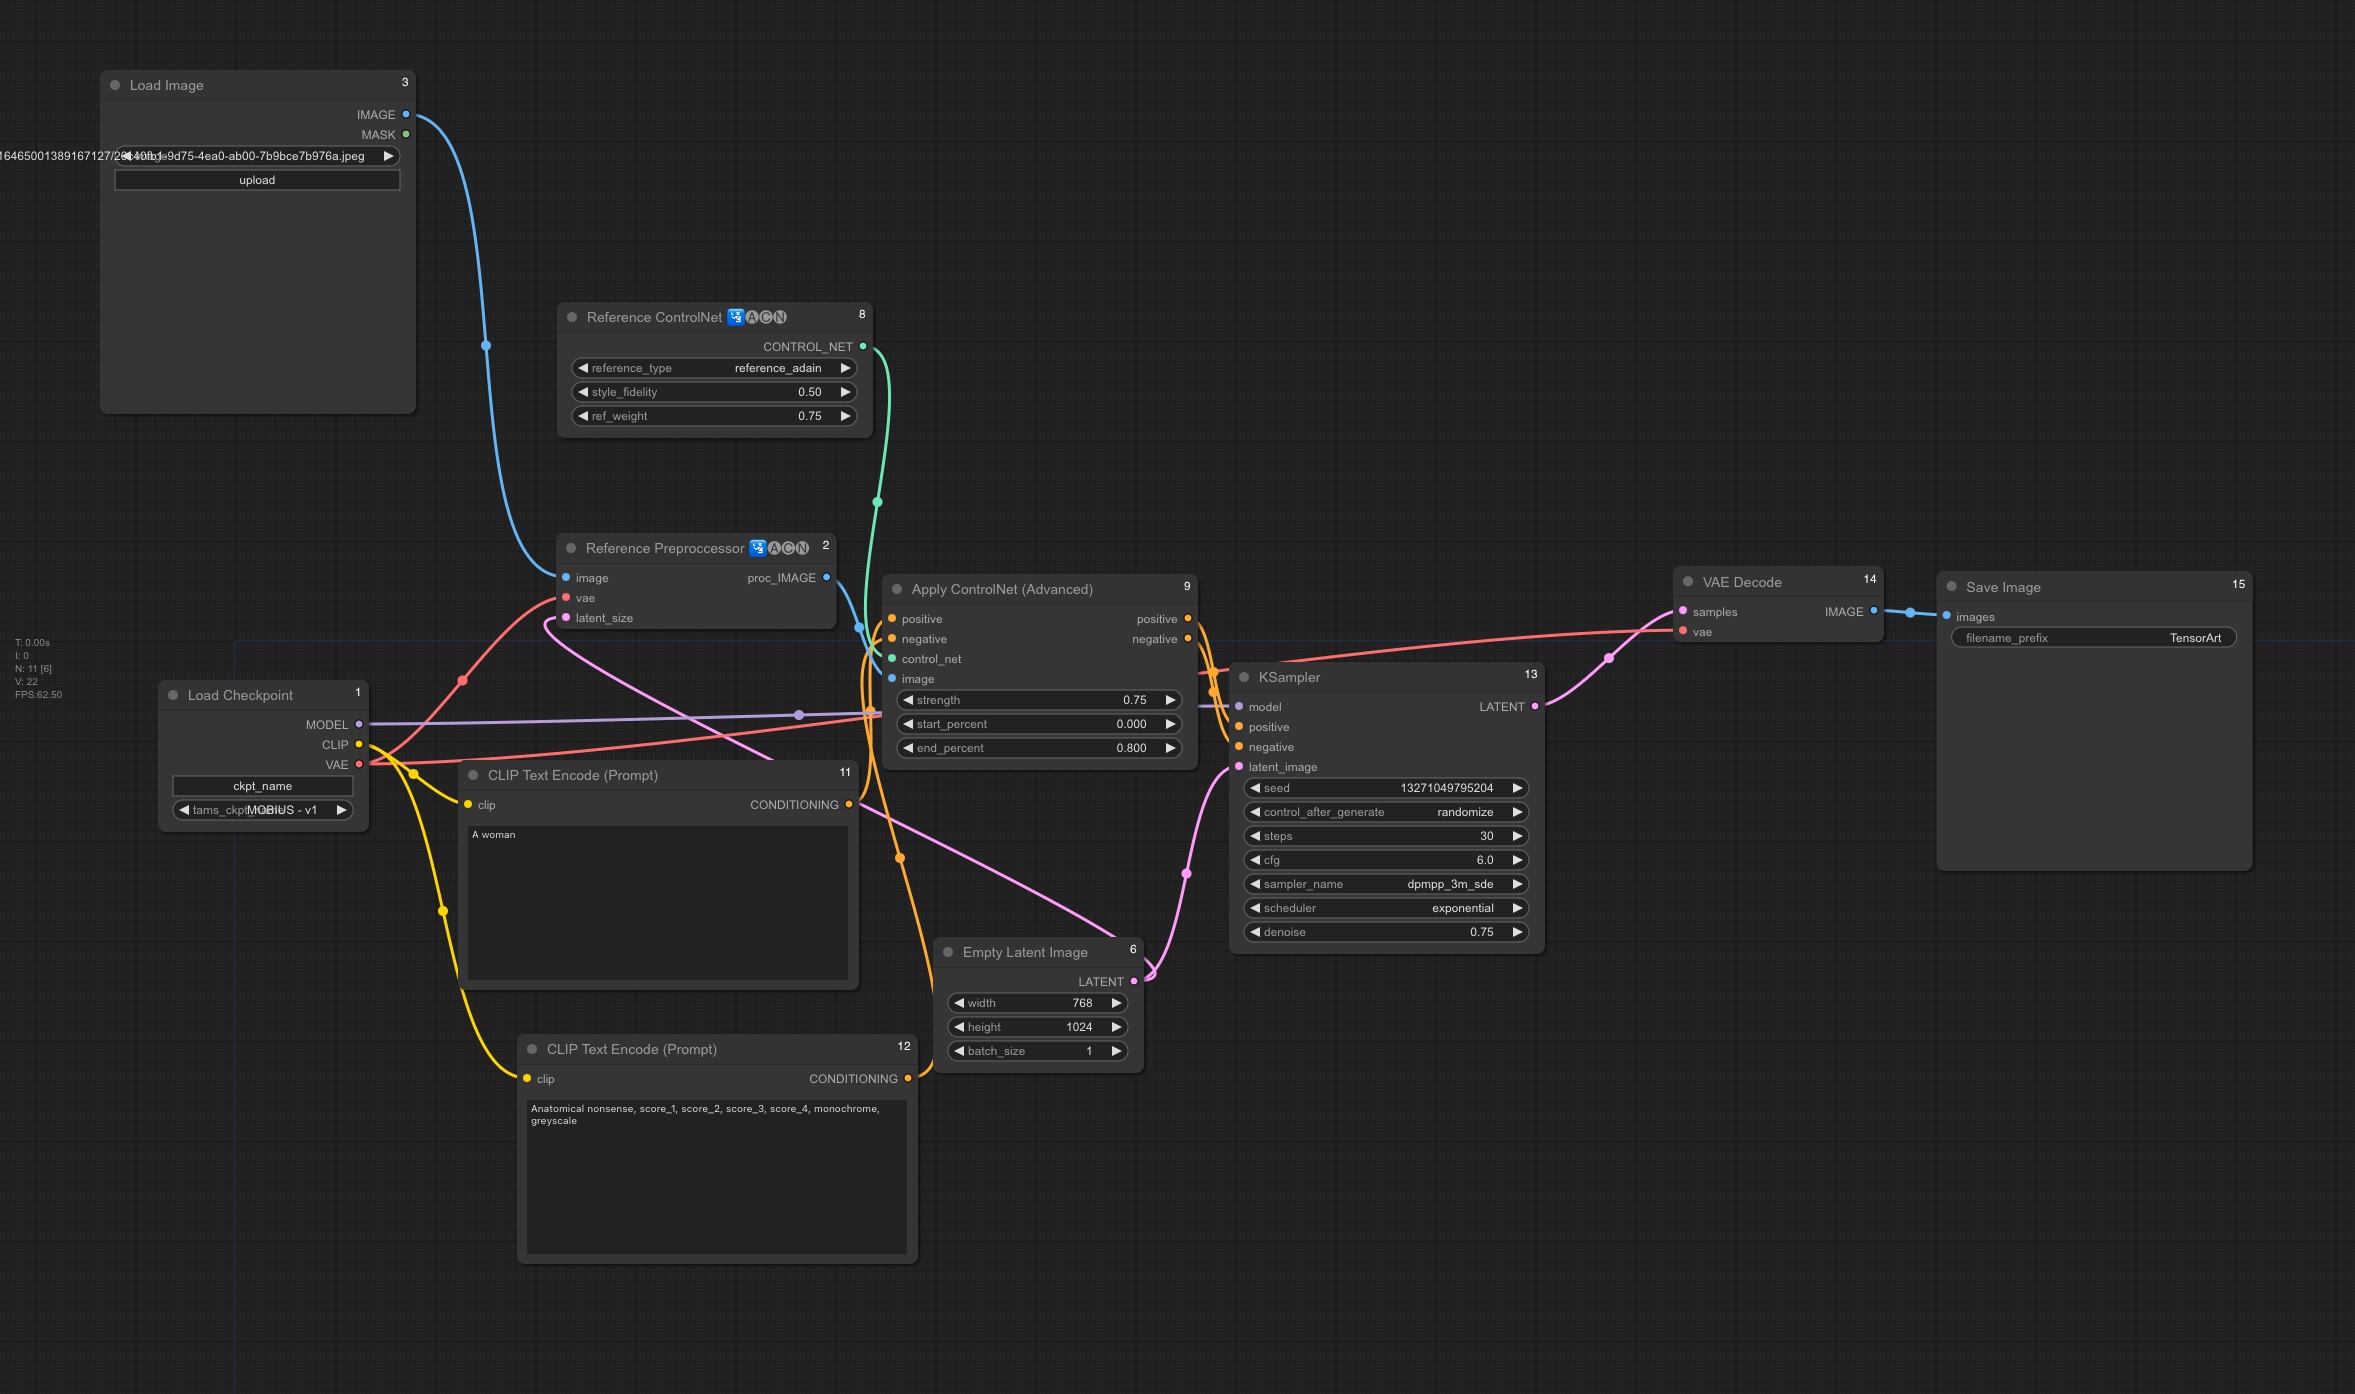Click the VAE output port on Load Checkpoint
The width and height of the screenshot is (2355, 1394).
tap(359, 764)
